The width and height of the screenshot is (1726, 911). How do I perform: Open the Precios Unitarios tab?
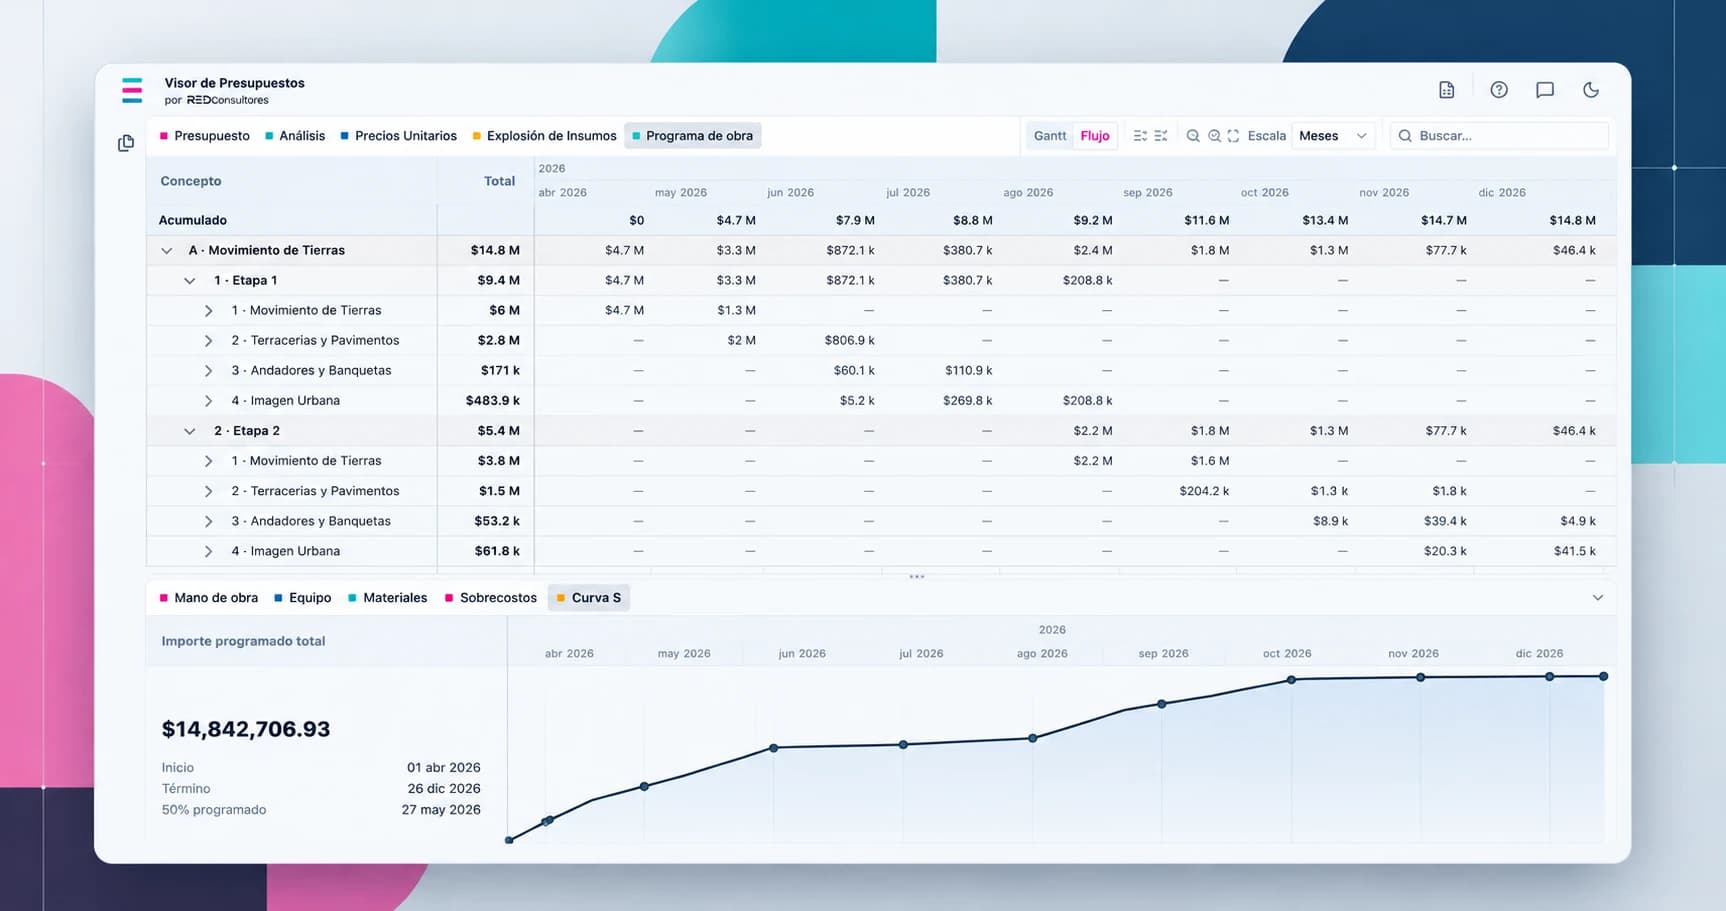(x=398, y=136)
